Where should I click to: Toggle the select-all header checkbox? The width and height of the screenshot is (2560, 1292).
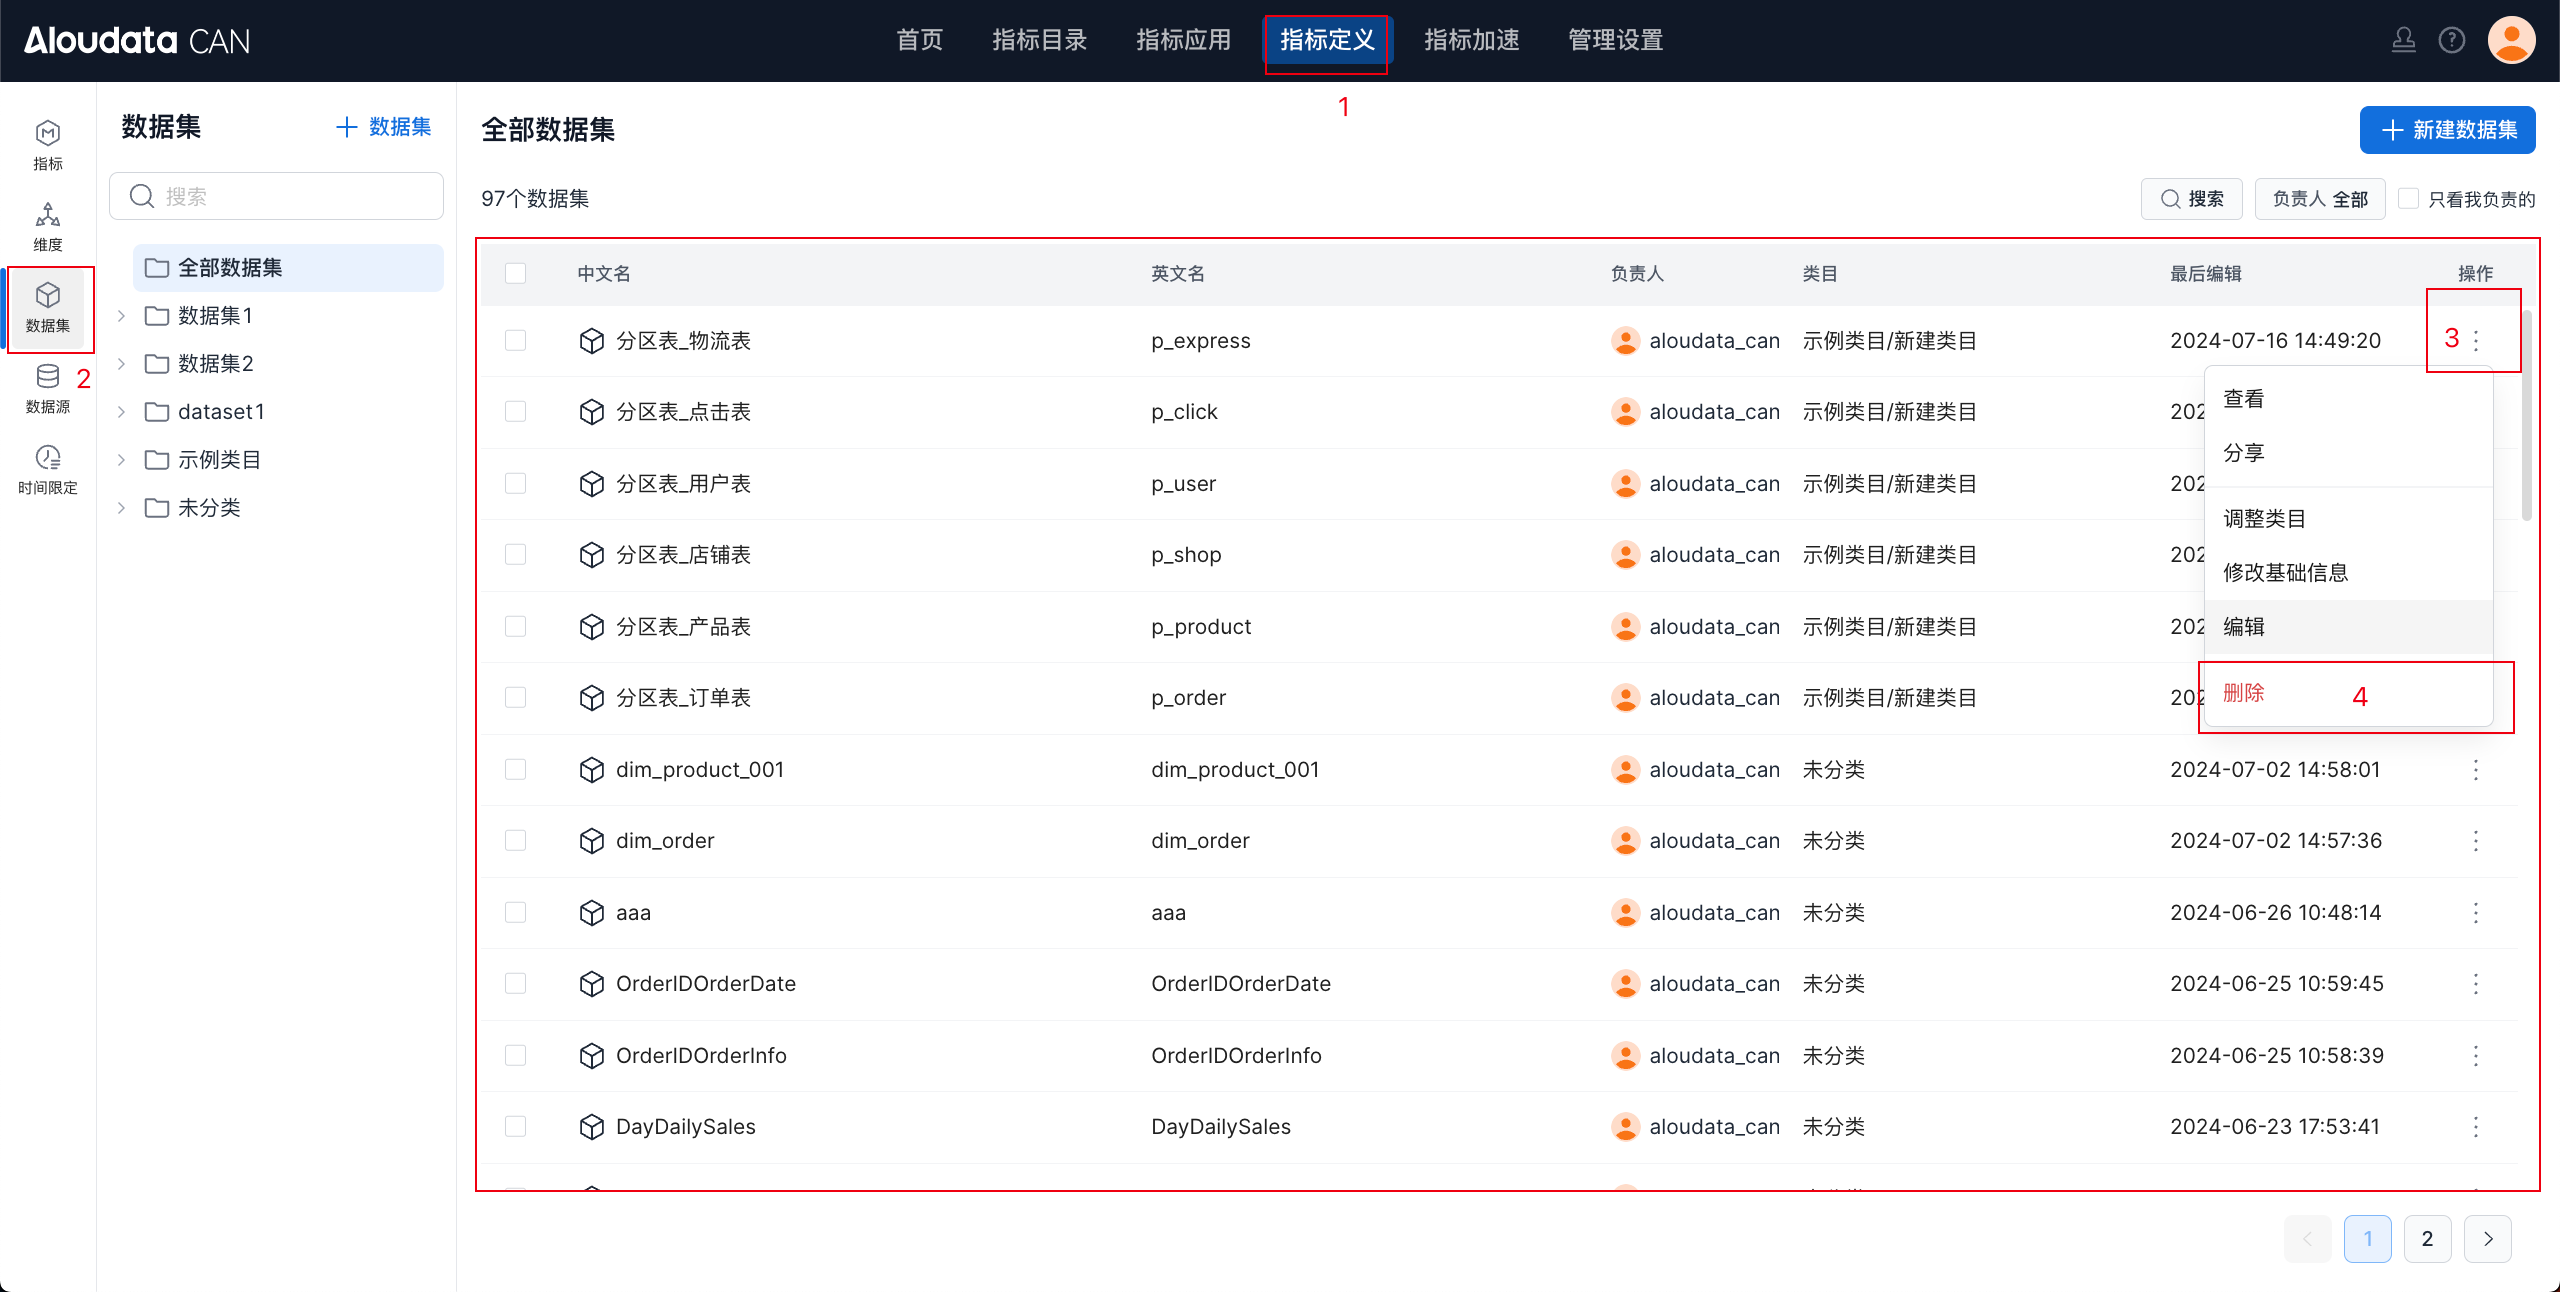tap(515, 274)
